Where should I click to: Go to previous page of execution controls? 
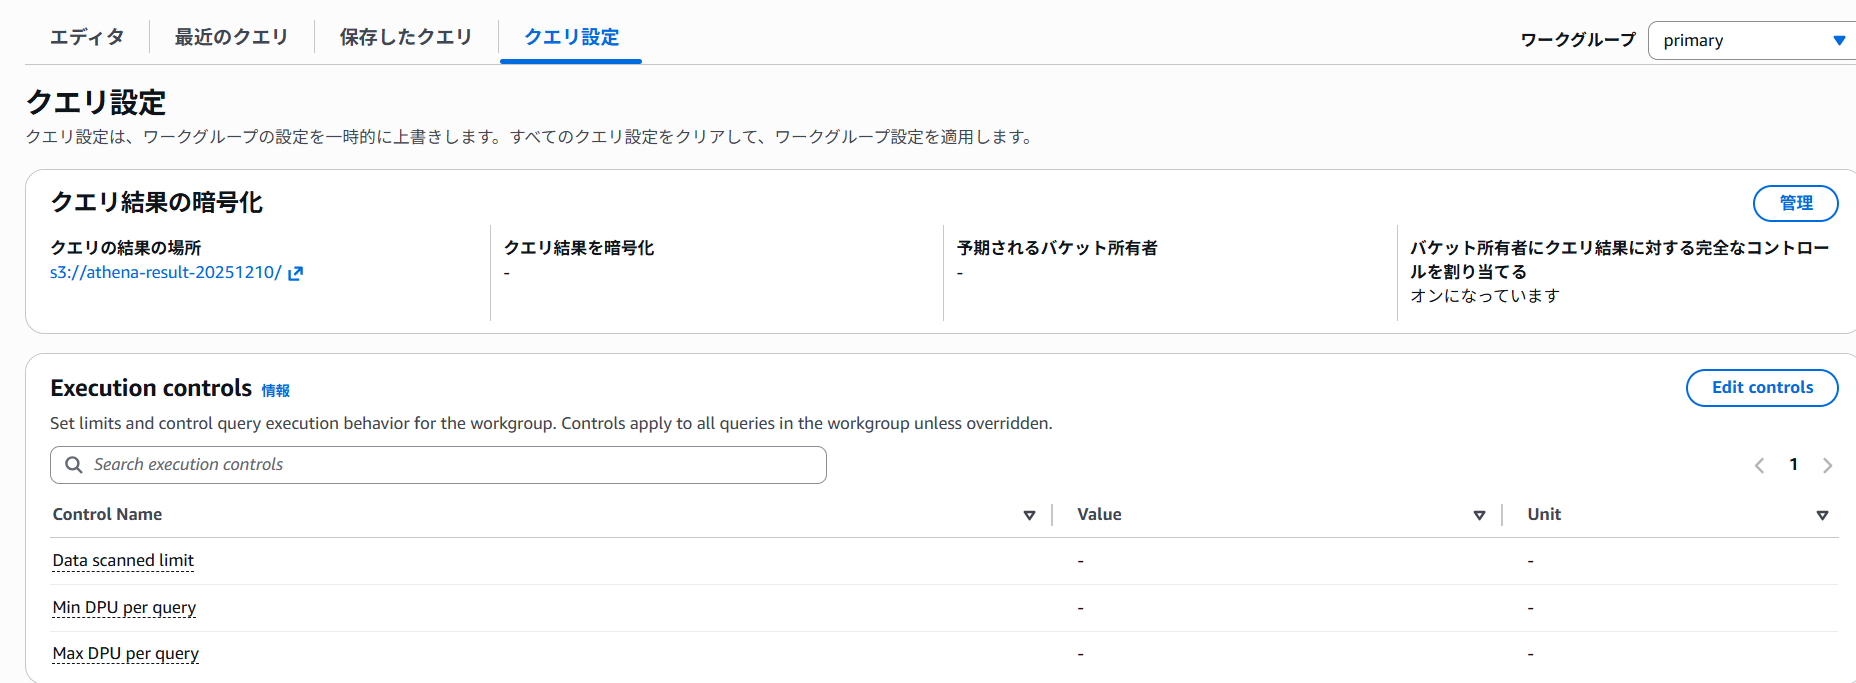coord(1759,465)
